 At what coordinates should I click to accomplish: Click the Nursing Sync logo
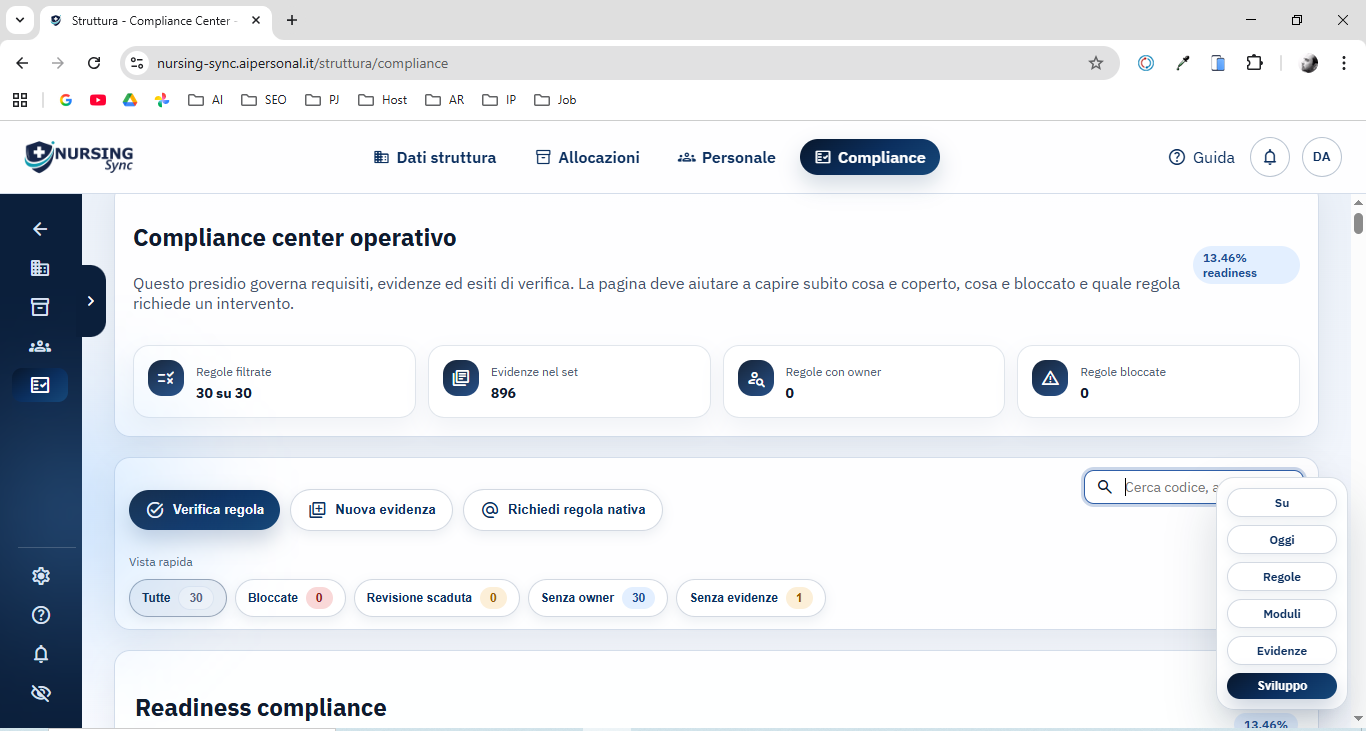(79, 157)
